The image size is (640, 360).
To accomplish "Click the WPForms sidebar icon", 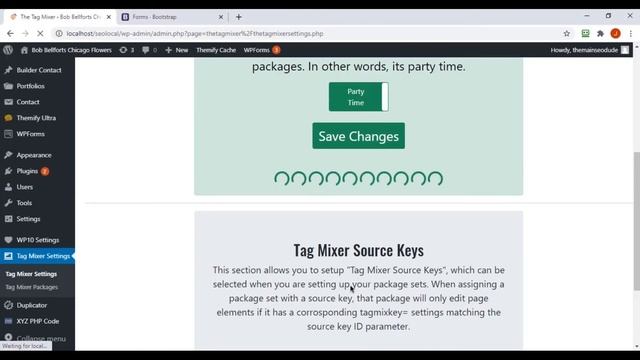I will pyautogui.click(x=8, y=134).
